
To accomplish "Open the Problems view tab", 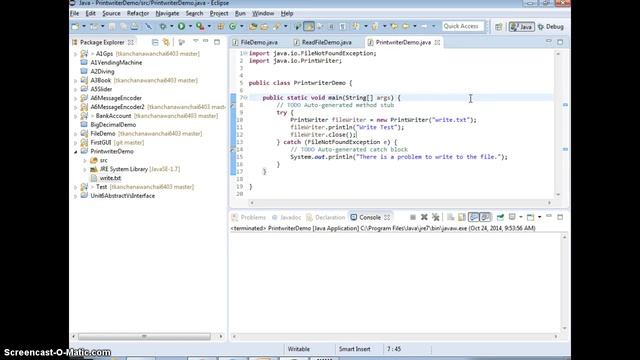I will (x=249, y=218).
